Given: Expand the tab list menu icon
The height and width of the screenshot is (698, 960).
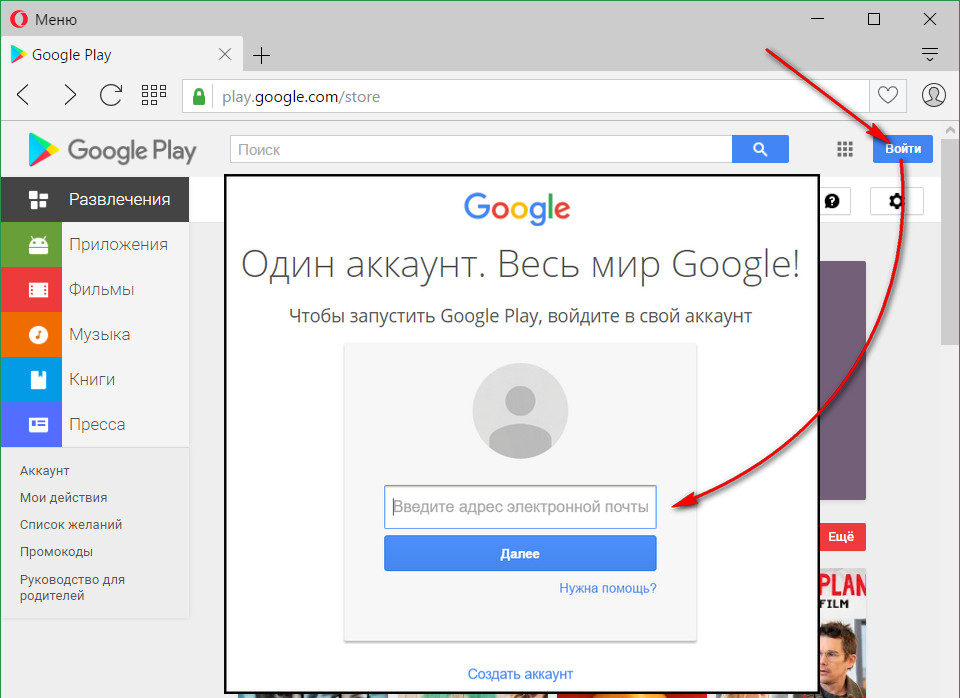Looking at the screenshot, I should (930, 55).
